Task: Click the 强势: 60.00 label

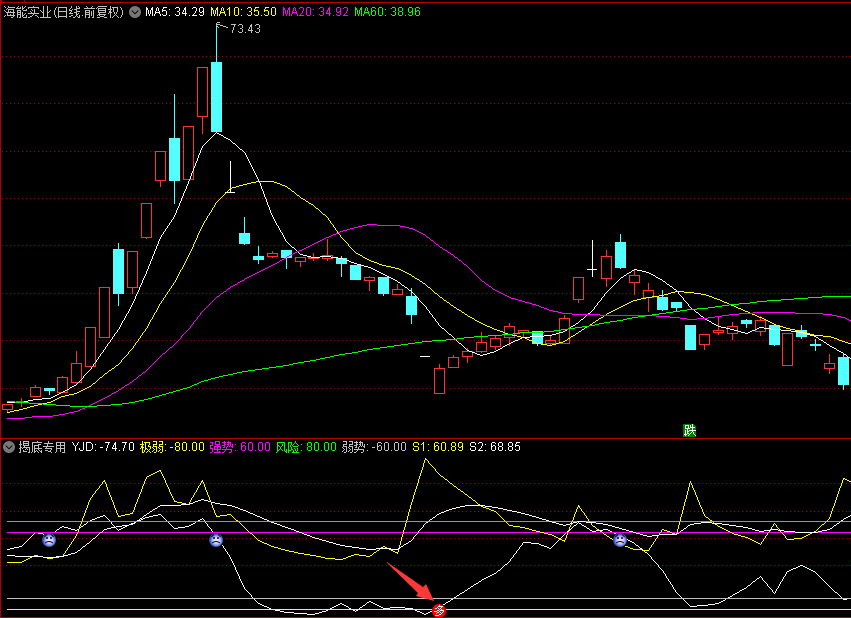Action: (240, 447)
